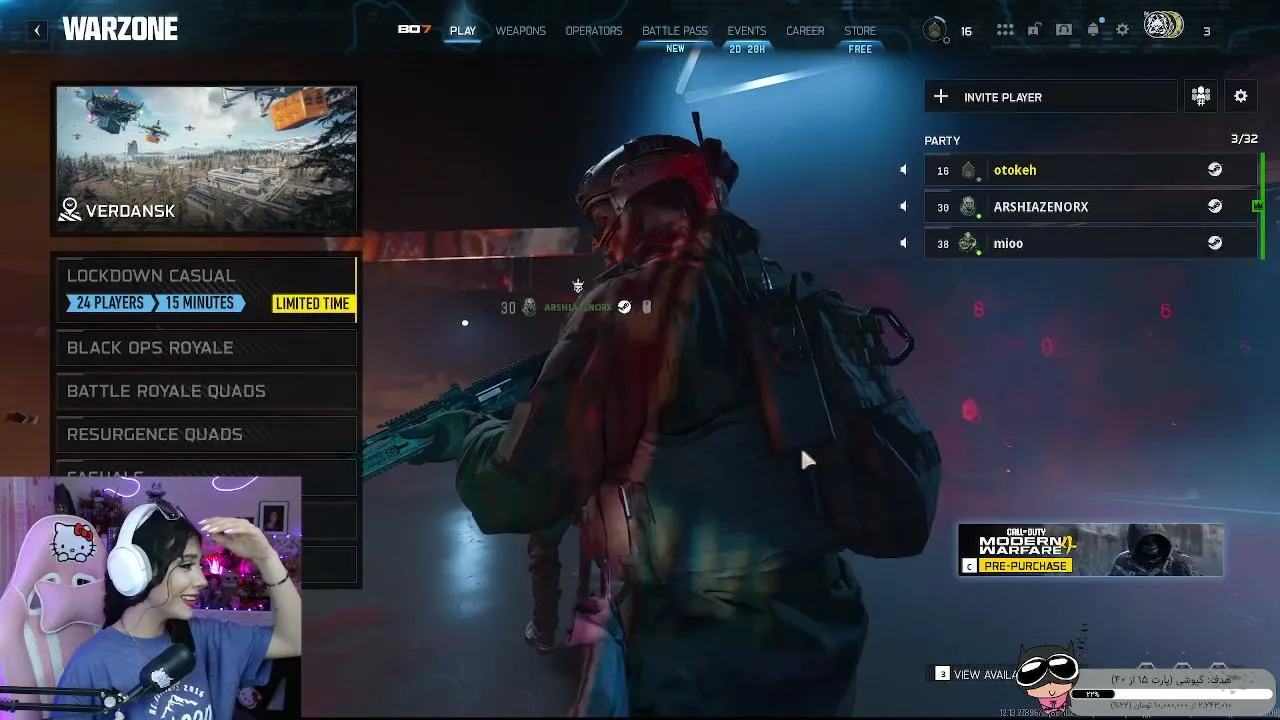The width and height of the screenshot is (1280, 720).
Task: Click the PARTY header label
Action: [942, 141]
